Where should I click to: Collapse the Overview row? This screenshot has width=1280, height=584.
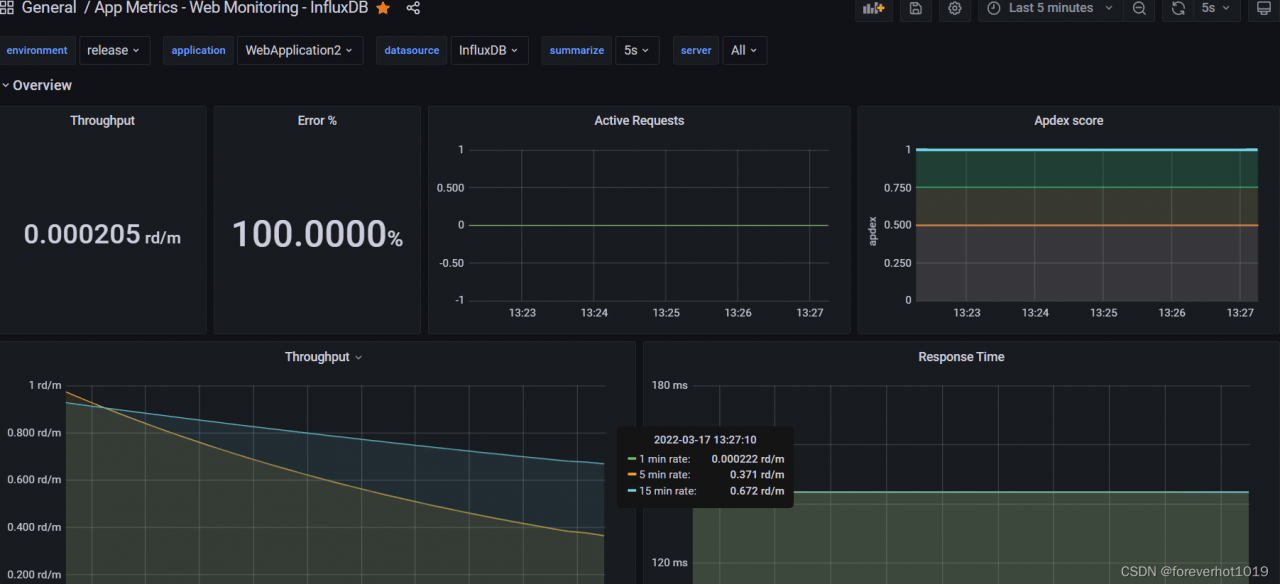click(x=38, y=85)
